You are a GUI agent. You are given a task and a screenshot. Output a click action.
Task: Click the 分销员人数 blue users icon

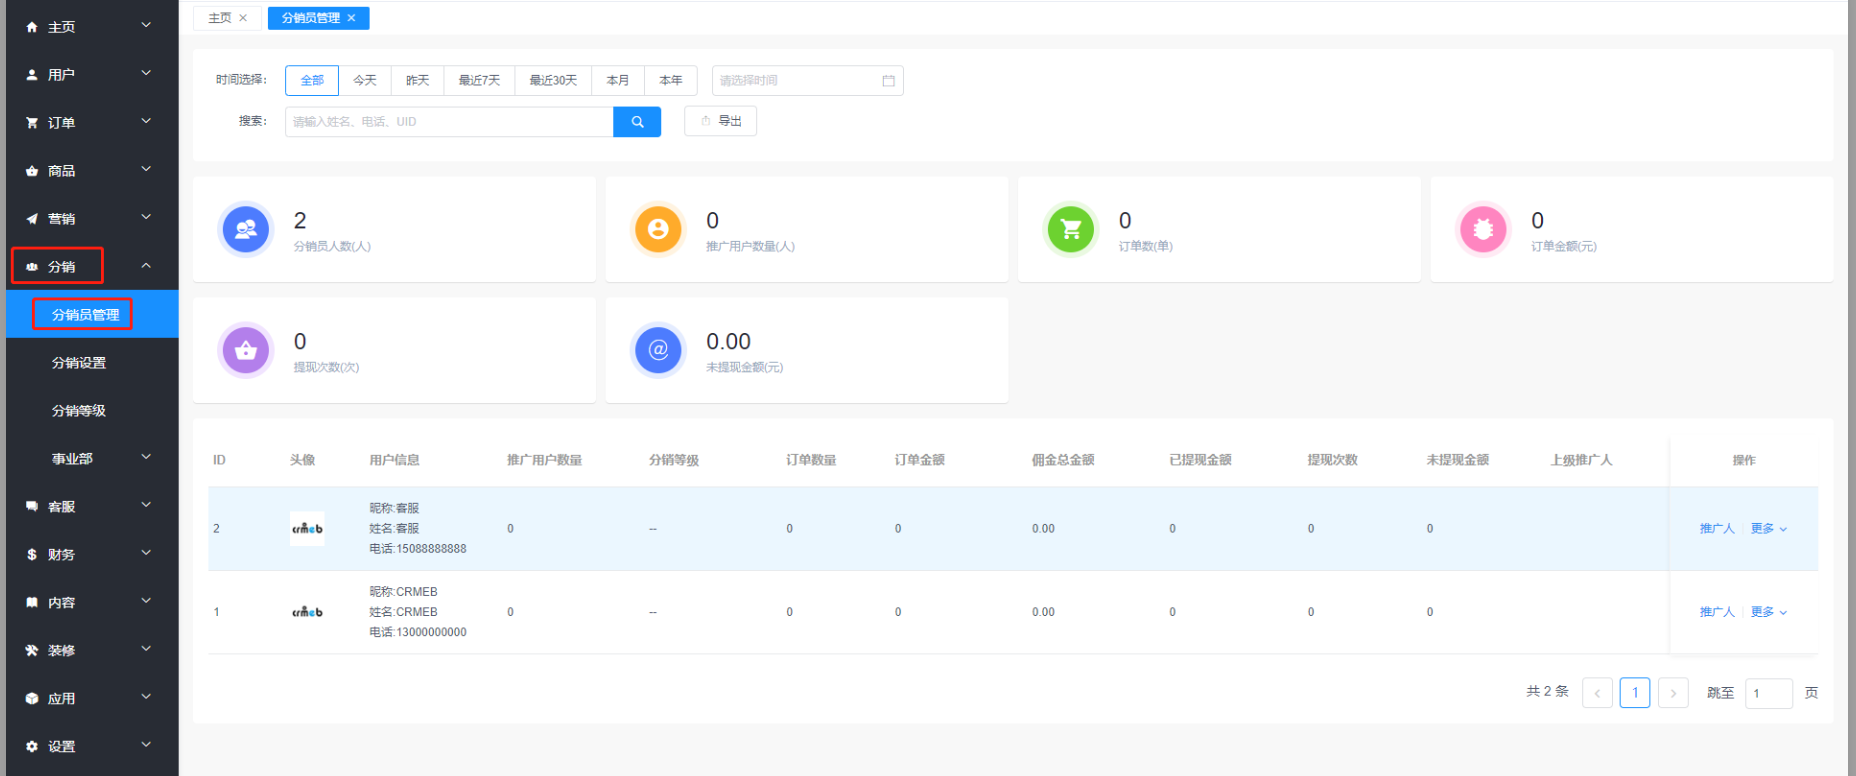(246, 230)
